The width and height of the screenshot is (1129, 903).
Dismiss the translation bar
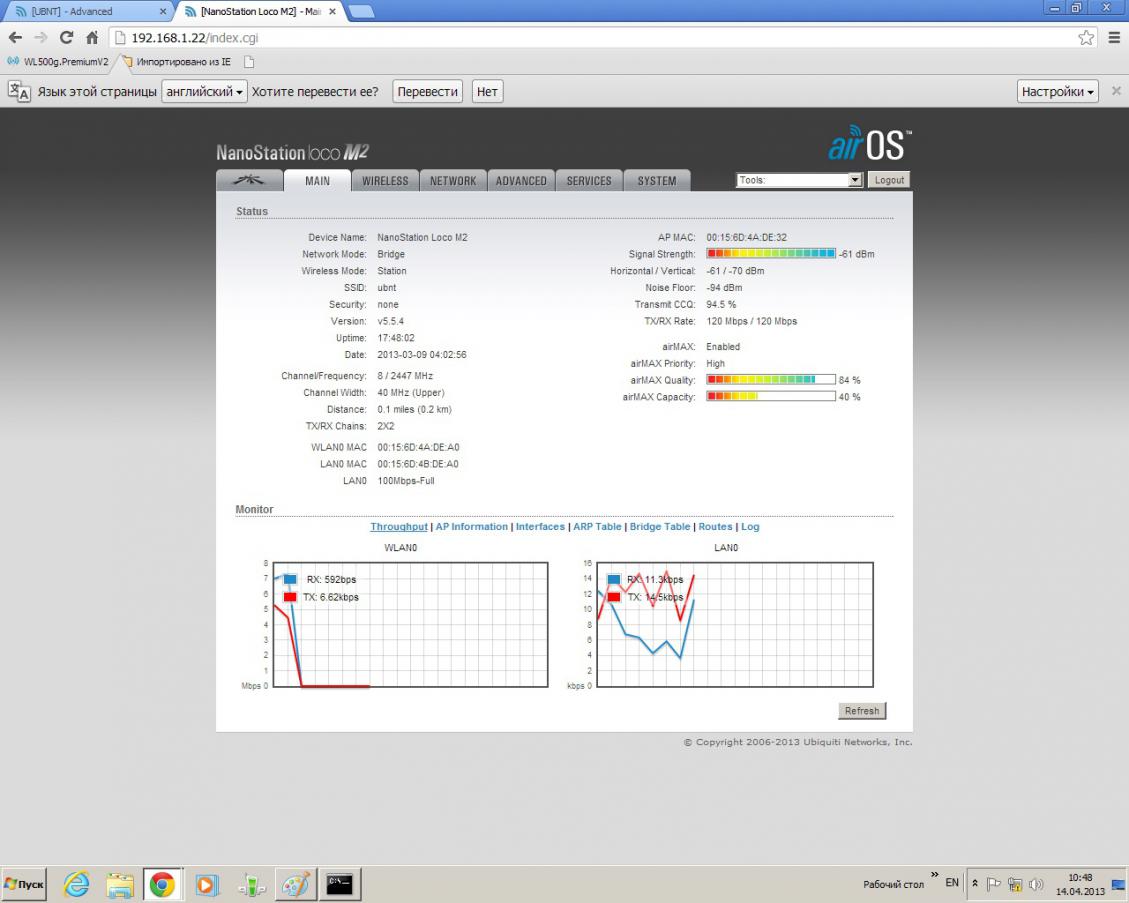[x=1116, y=91]
